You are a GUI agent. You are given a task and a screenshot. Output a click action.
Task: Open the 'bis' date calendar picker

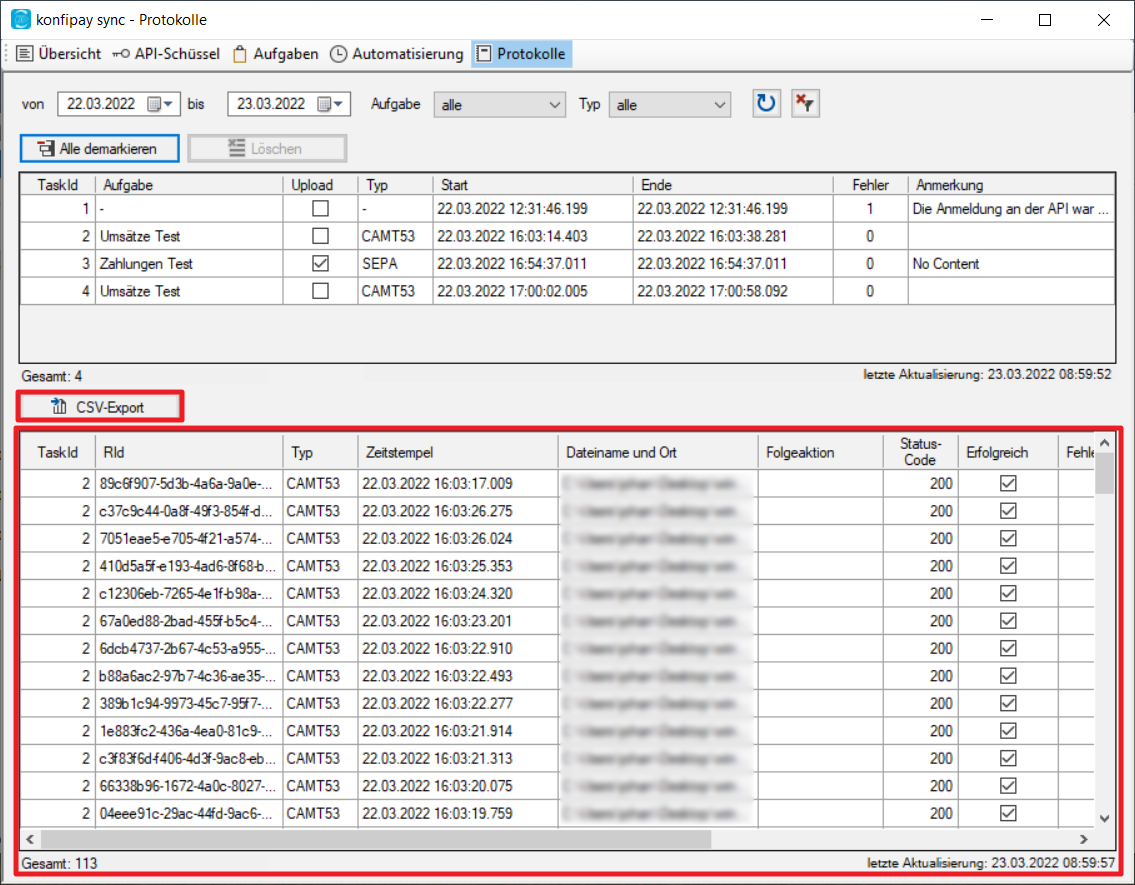tap(330, 104)
